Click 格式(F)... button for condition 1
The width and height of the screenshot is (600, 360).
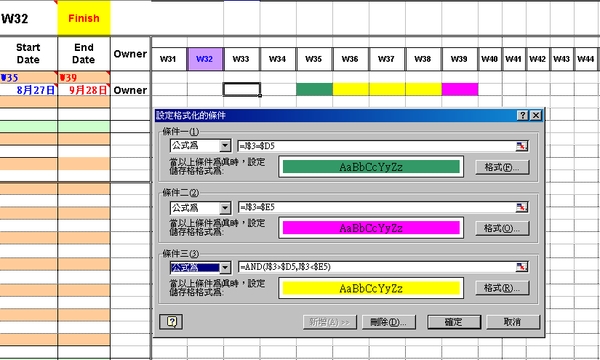pyautogui.click(x=502, y=167)
